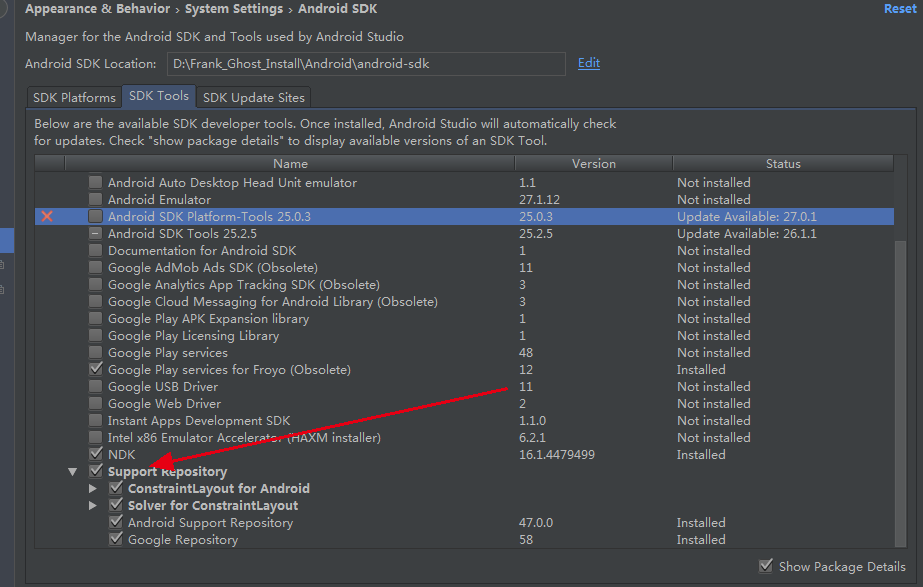This screenshot has width=923, height=587.
Task: Click the Android SDK Location path field
Action: coord(366,64)
